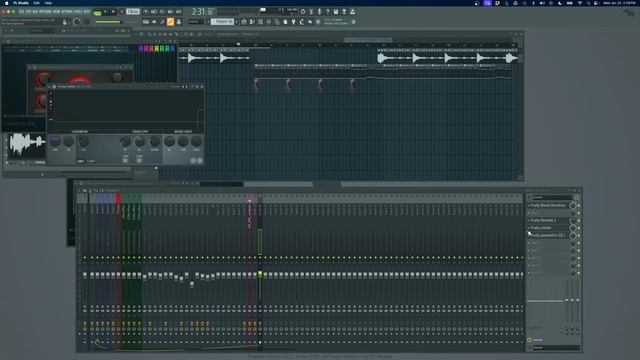Expand Fruity Blood Overdrive slot arrow
The height and width of the screenshot is (360, 640).
(529, 205)
